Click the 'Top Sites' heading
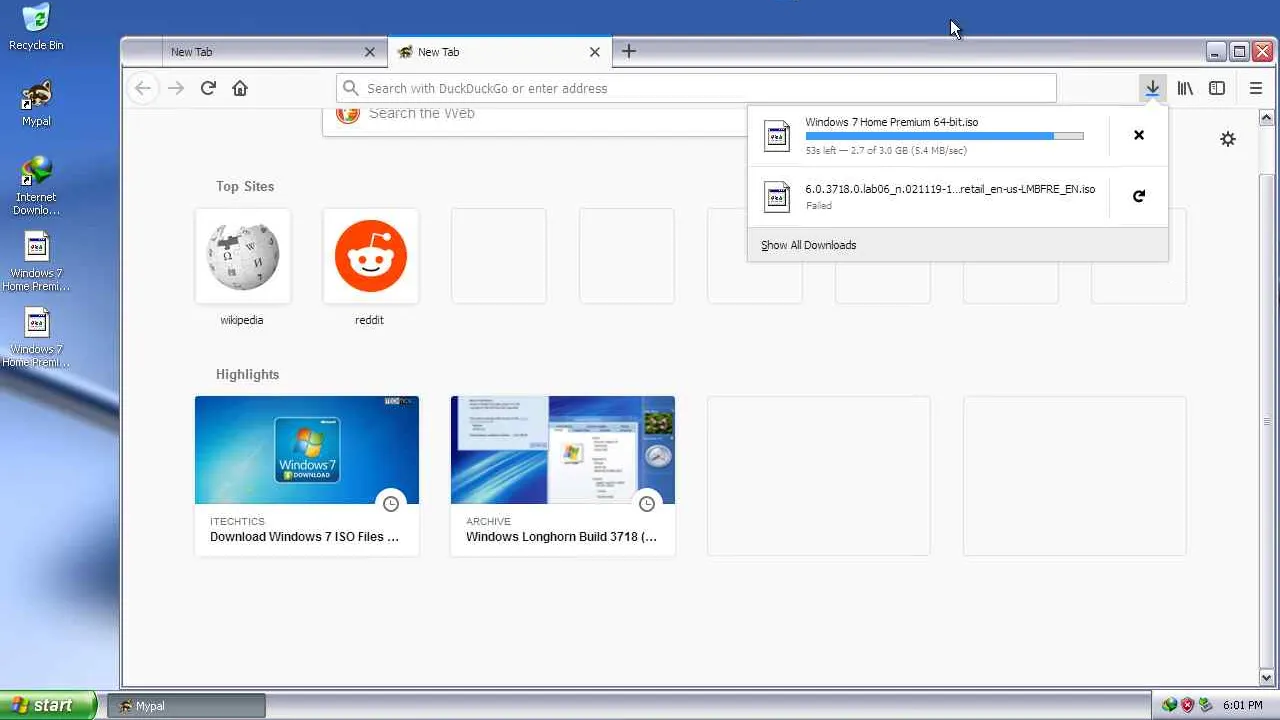Viewport: 1280px width, 720px height. (245, 186)
